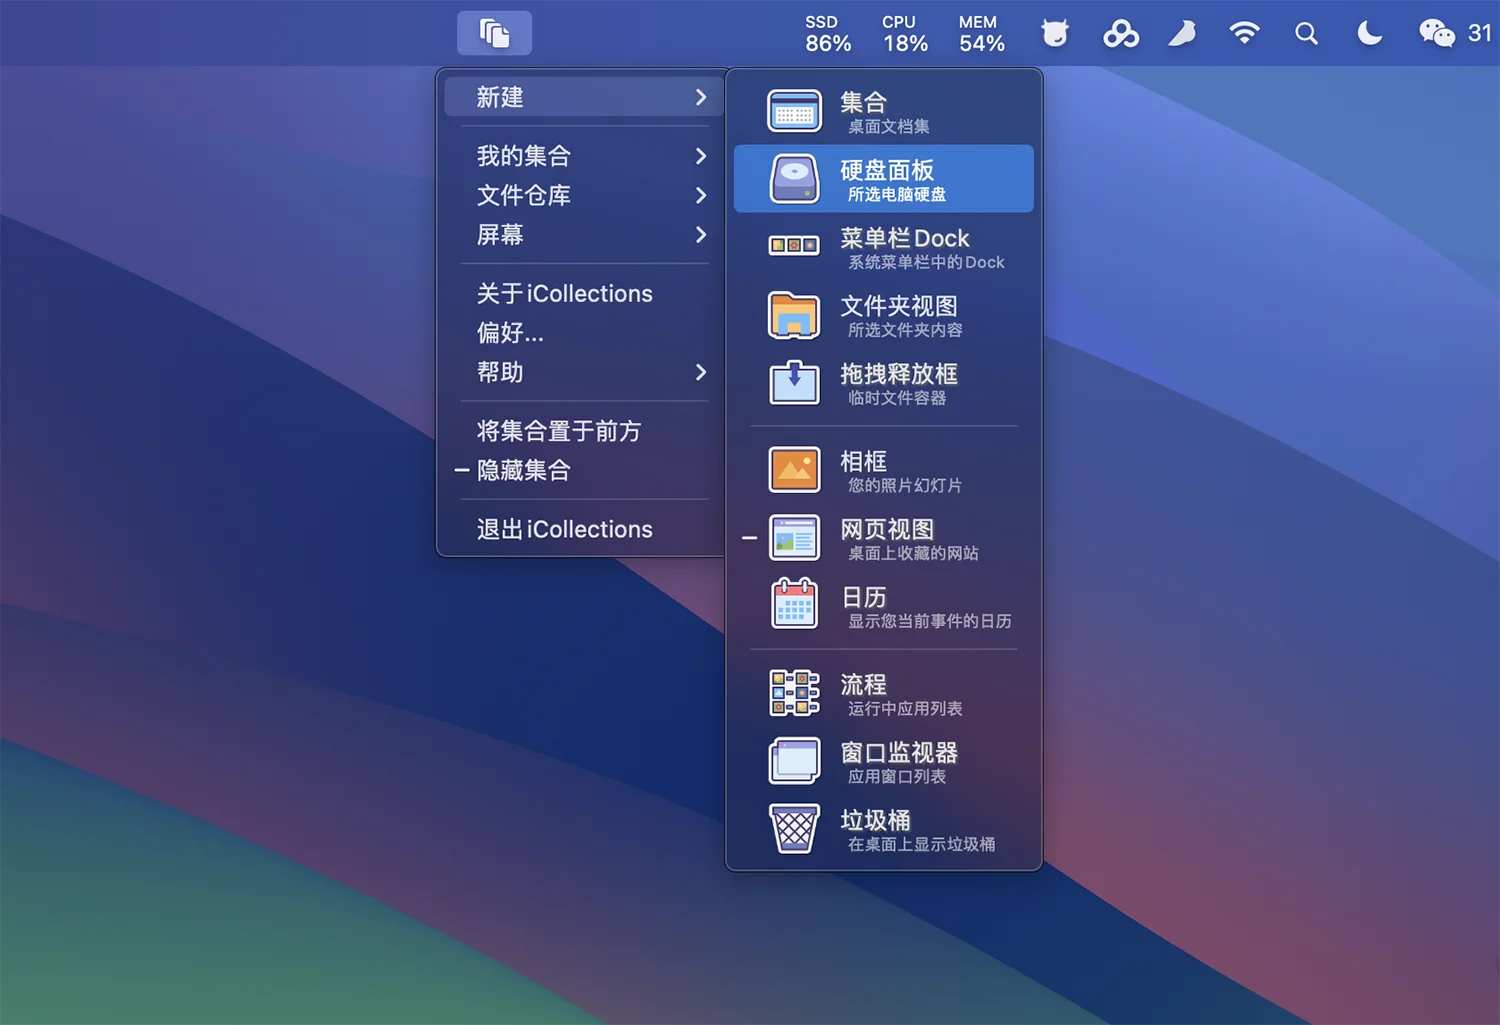Click the 文件夹视图 folder icon
The width and height of the screenshot is (1500, 1025).
pos(794,315)
